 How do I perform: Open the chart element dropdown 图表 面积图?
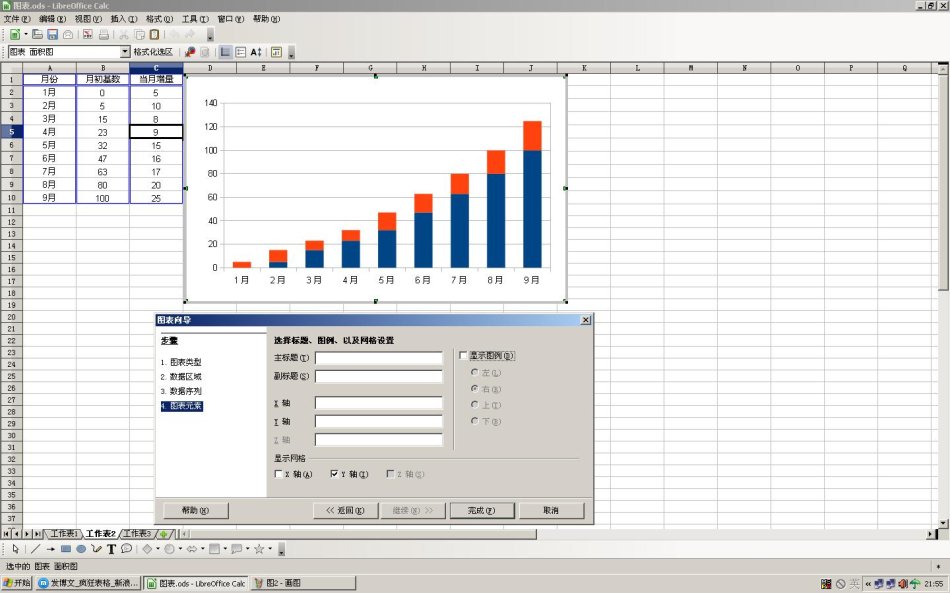125,52
